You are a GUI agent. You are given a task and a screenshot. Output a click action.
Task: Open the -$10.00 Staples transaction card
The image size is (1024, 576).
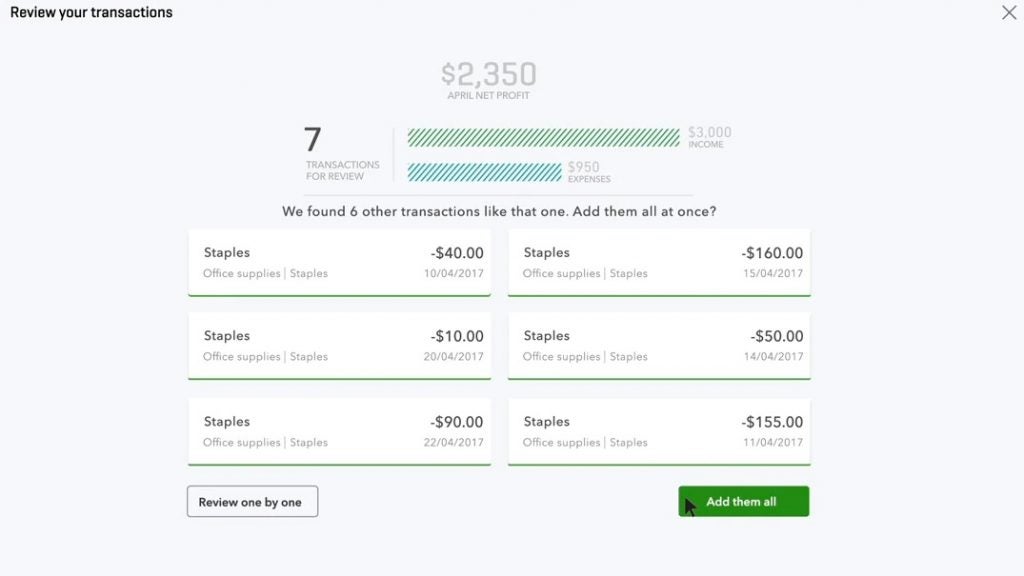tap(339, 345)
